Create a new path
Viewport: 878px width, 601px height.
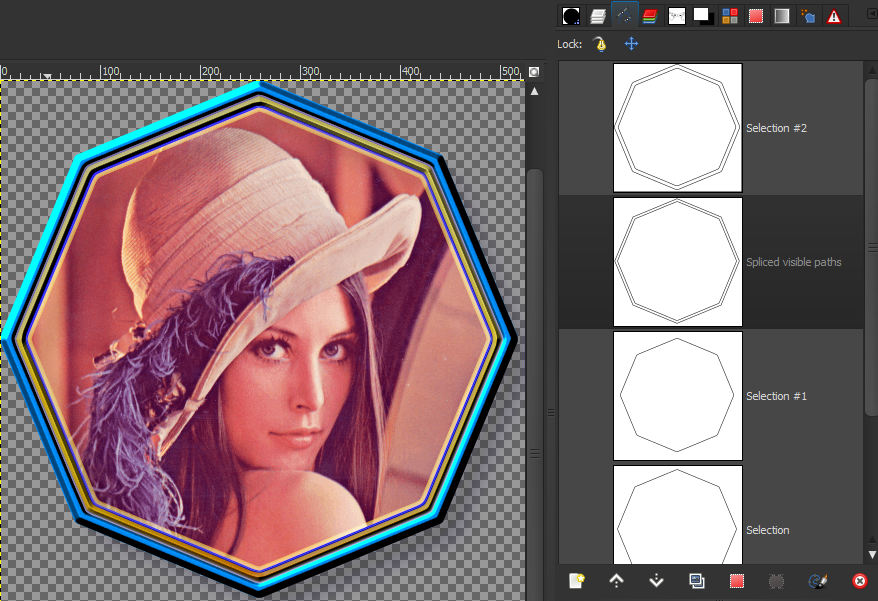(x=577, y=581)
